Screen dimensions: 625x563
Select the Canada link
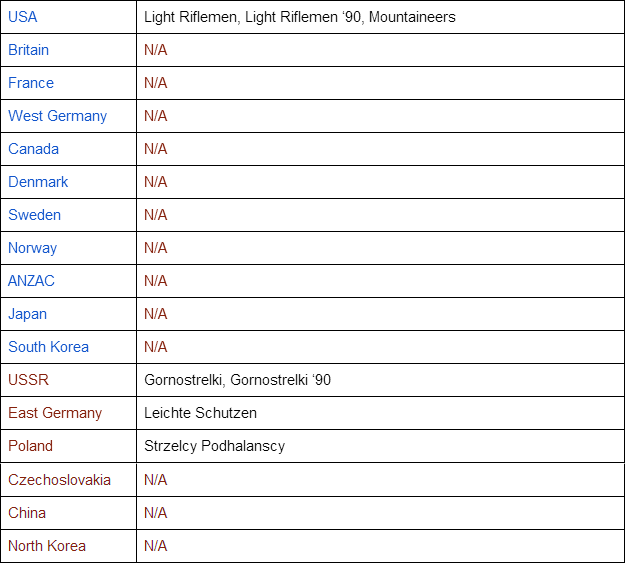tap(33, 149)
